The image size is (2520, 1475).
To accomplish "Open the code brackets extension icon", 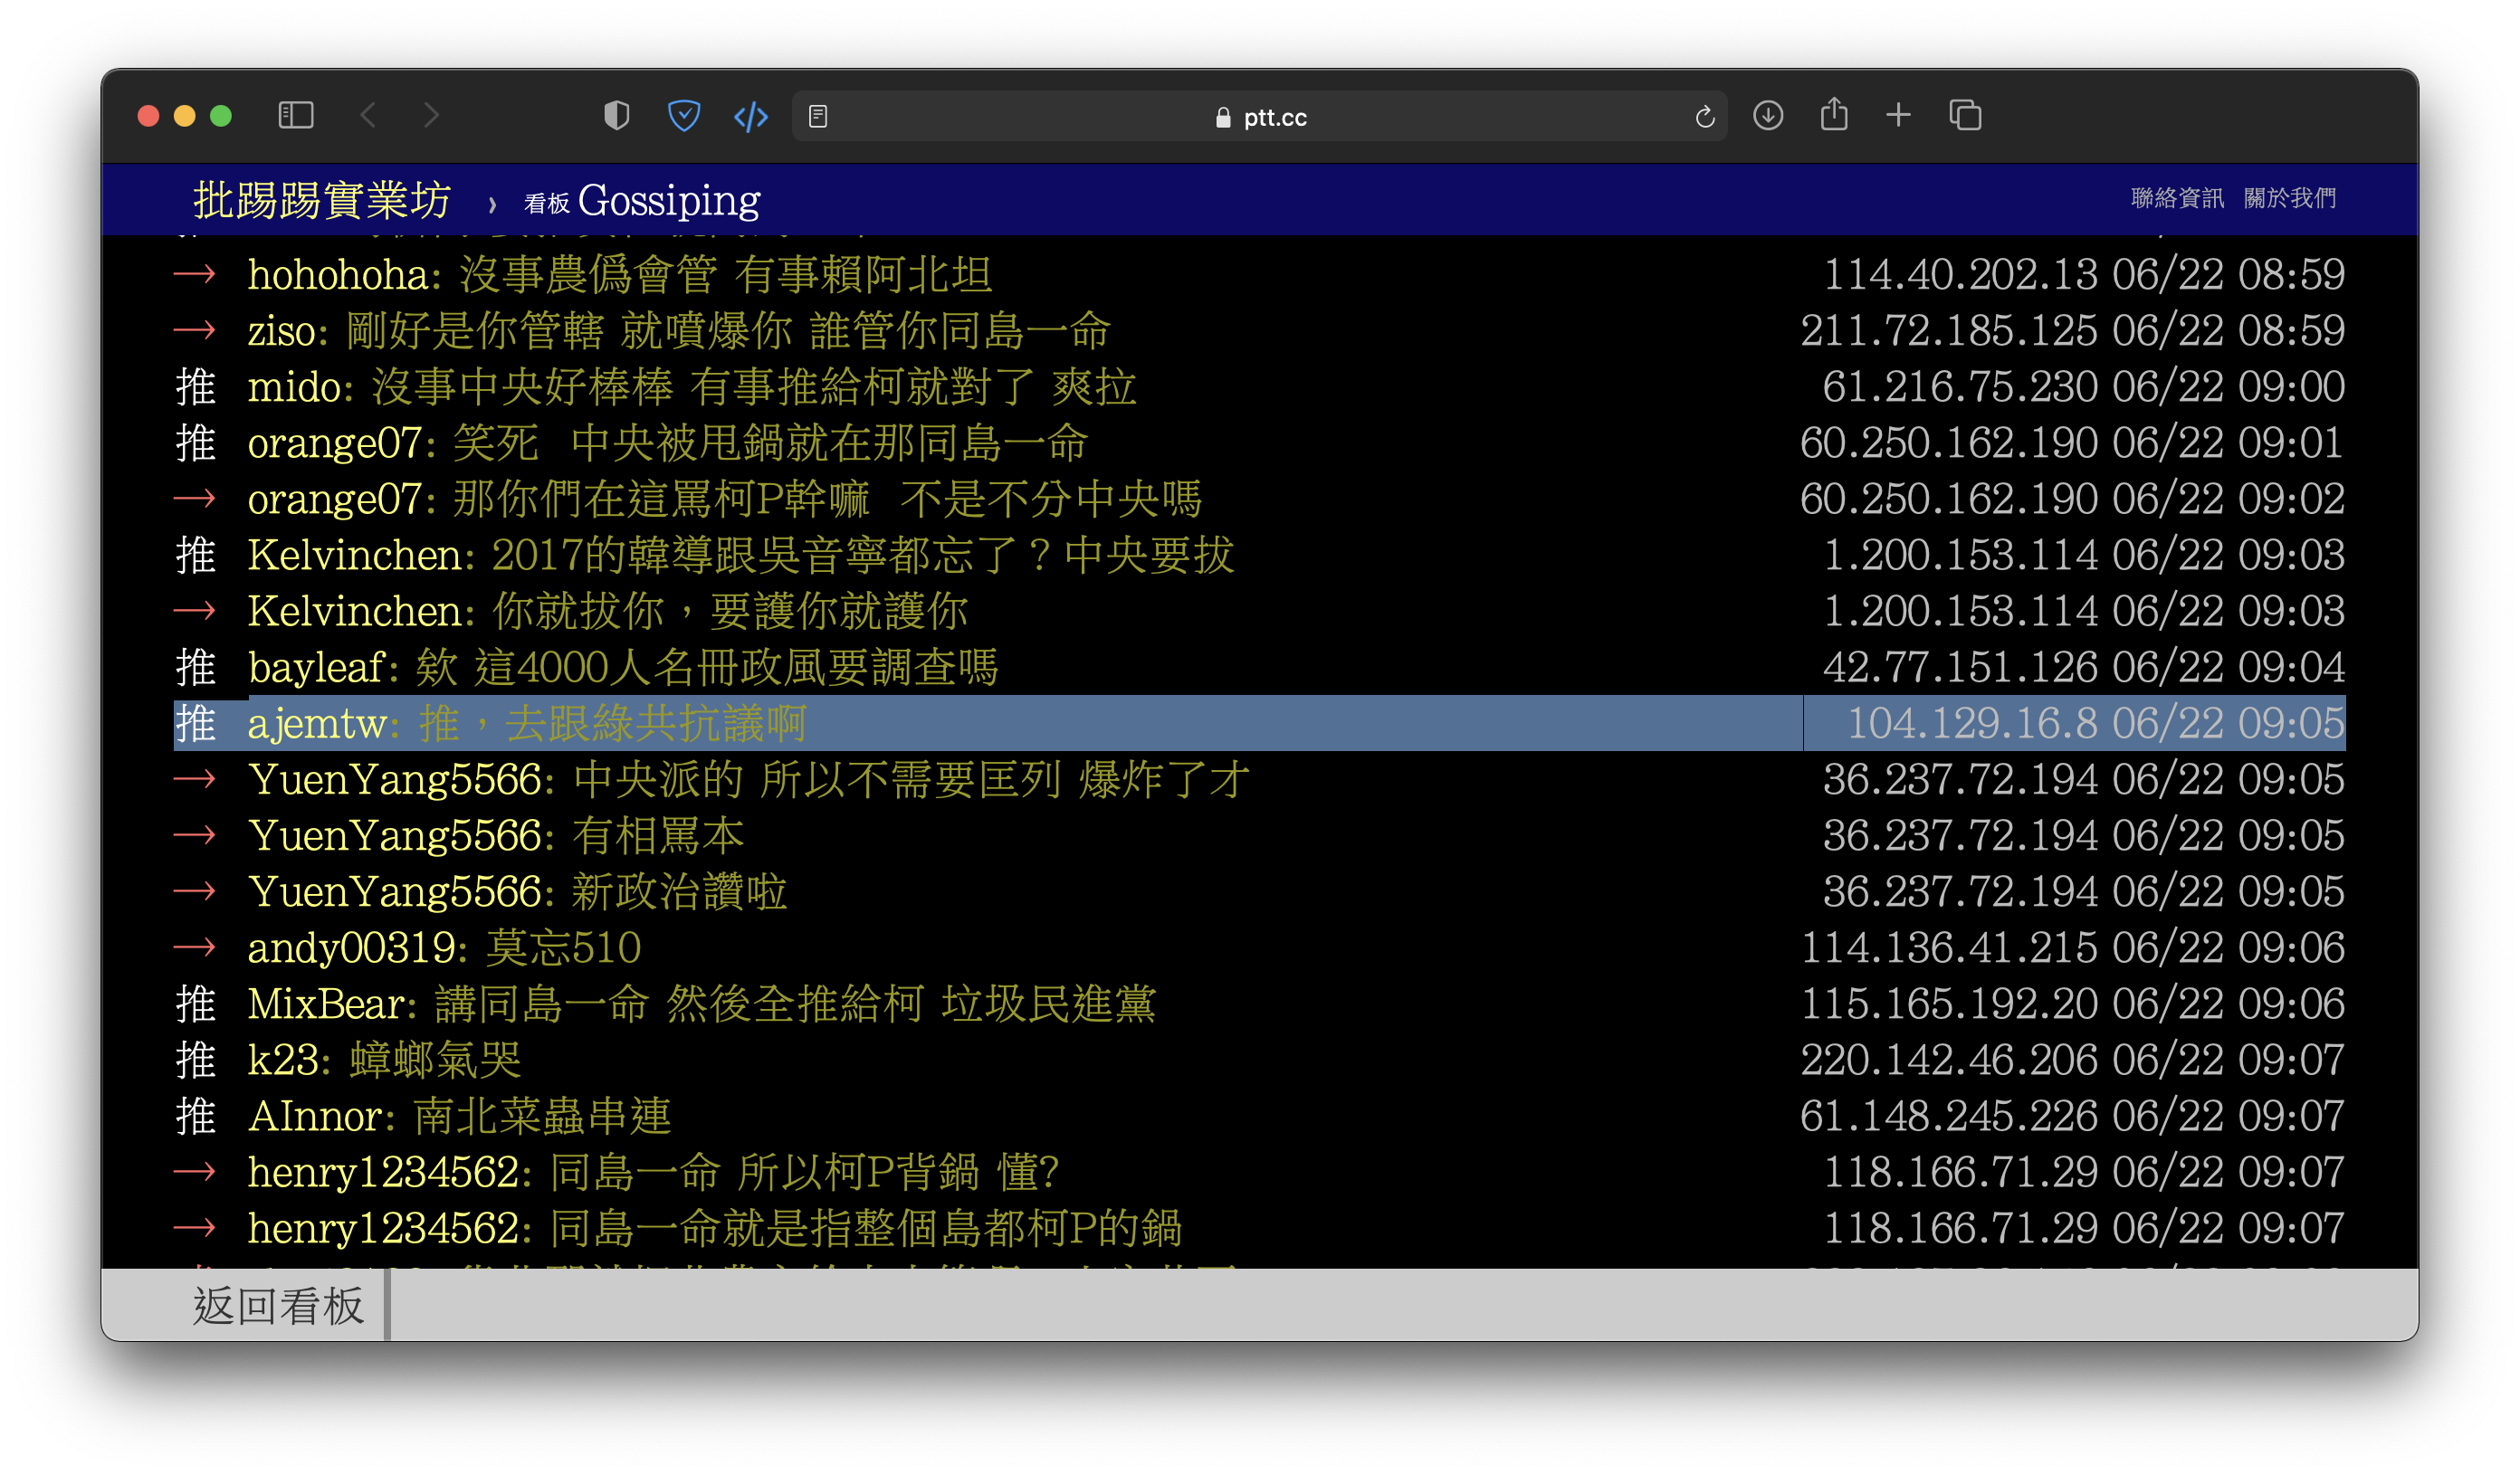I will coord(751,117).
